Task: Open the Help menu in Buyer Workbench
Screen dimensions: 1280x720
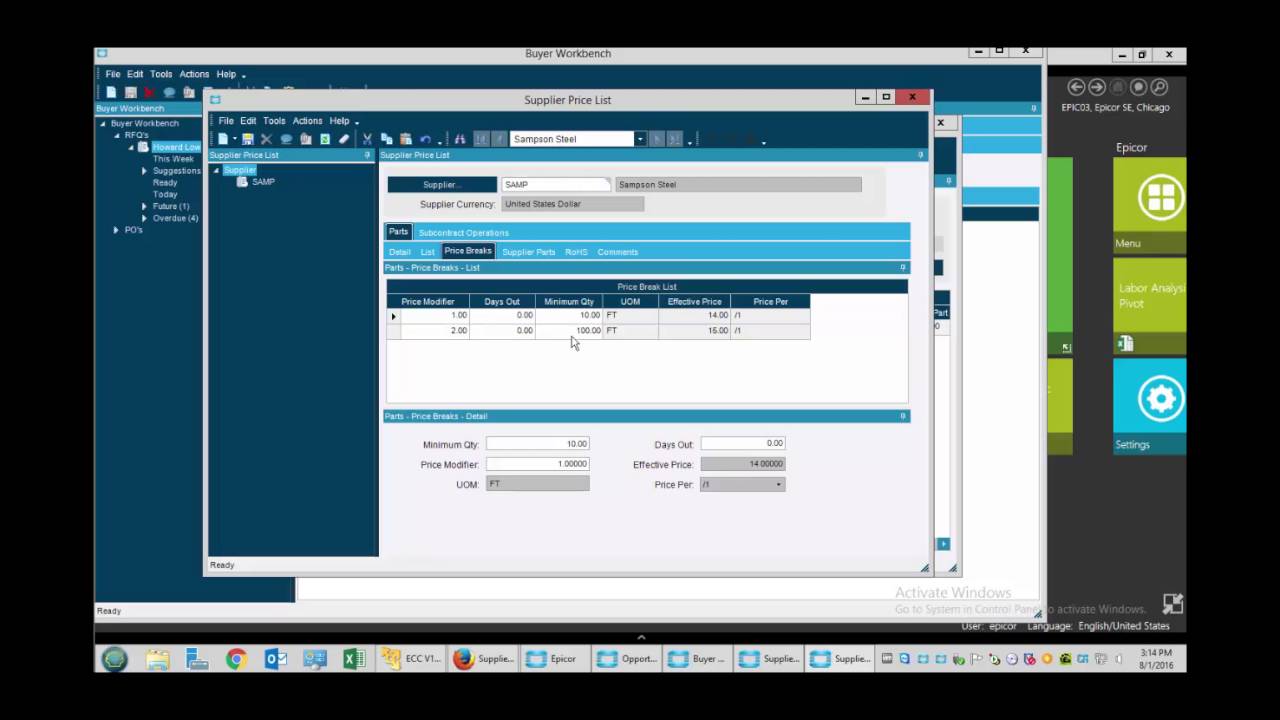Action: point(226,75)
